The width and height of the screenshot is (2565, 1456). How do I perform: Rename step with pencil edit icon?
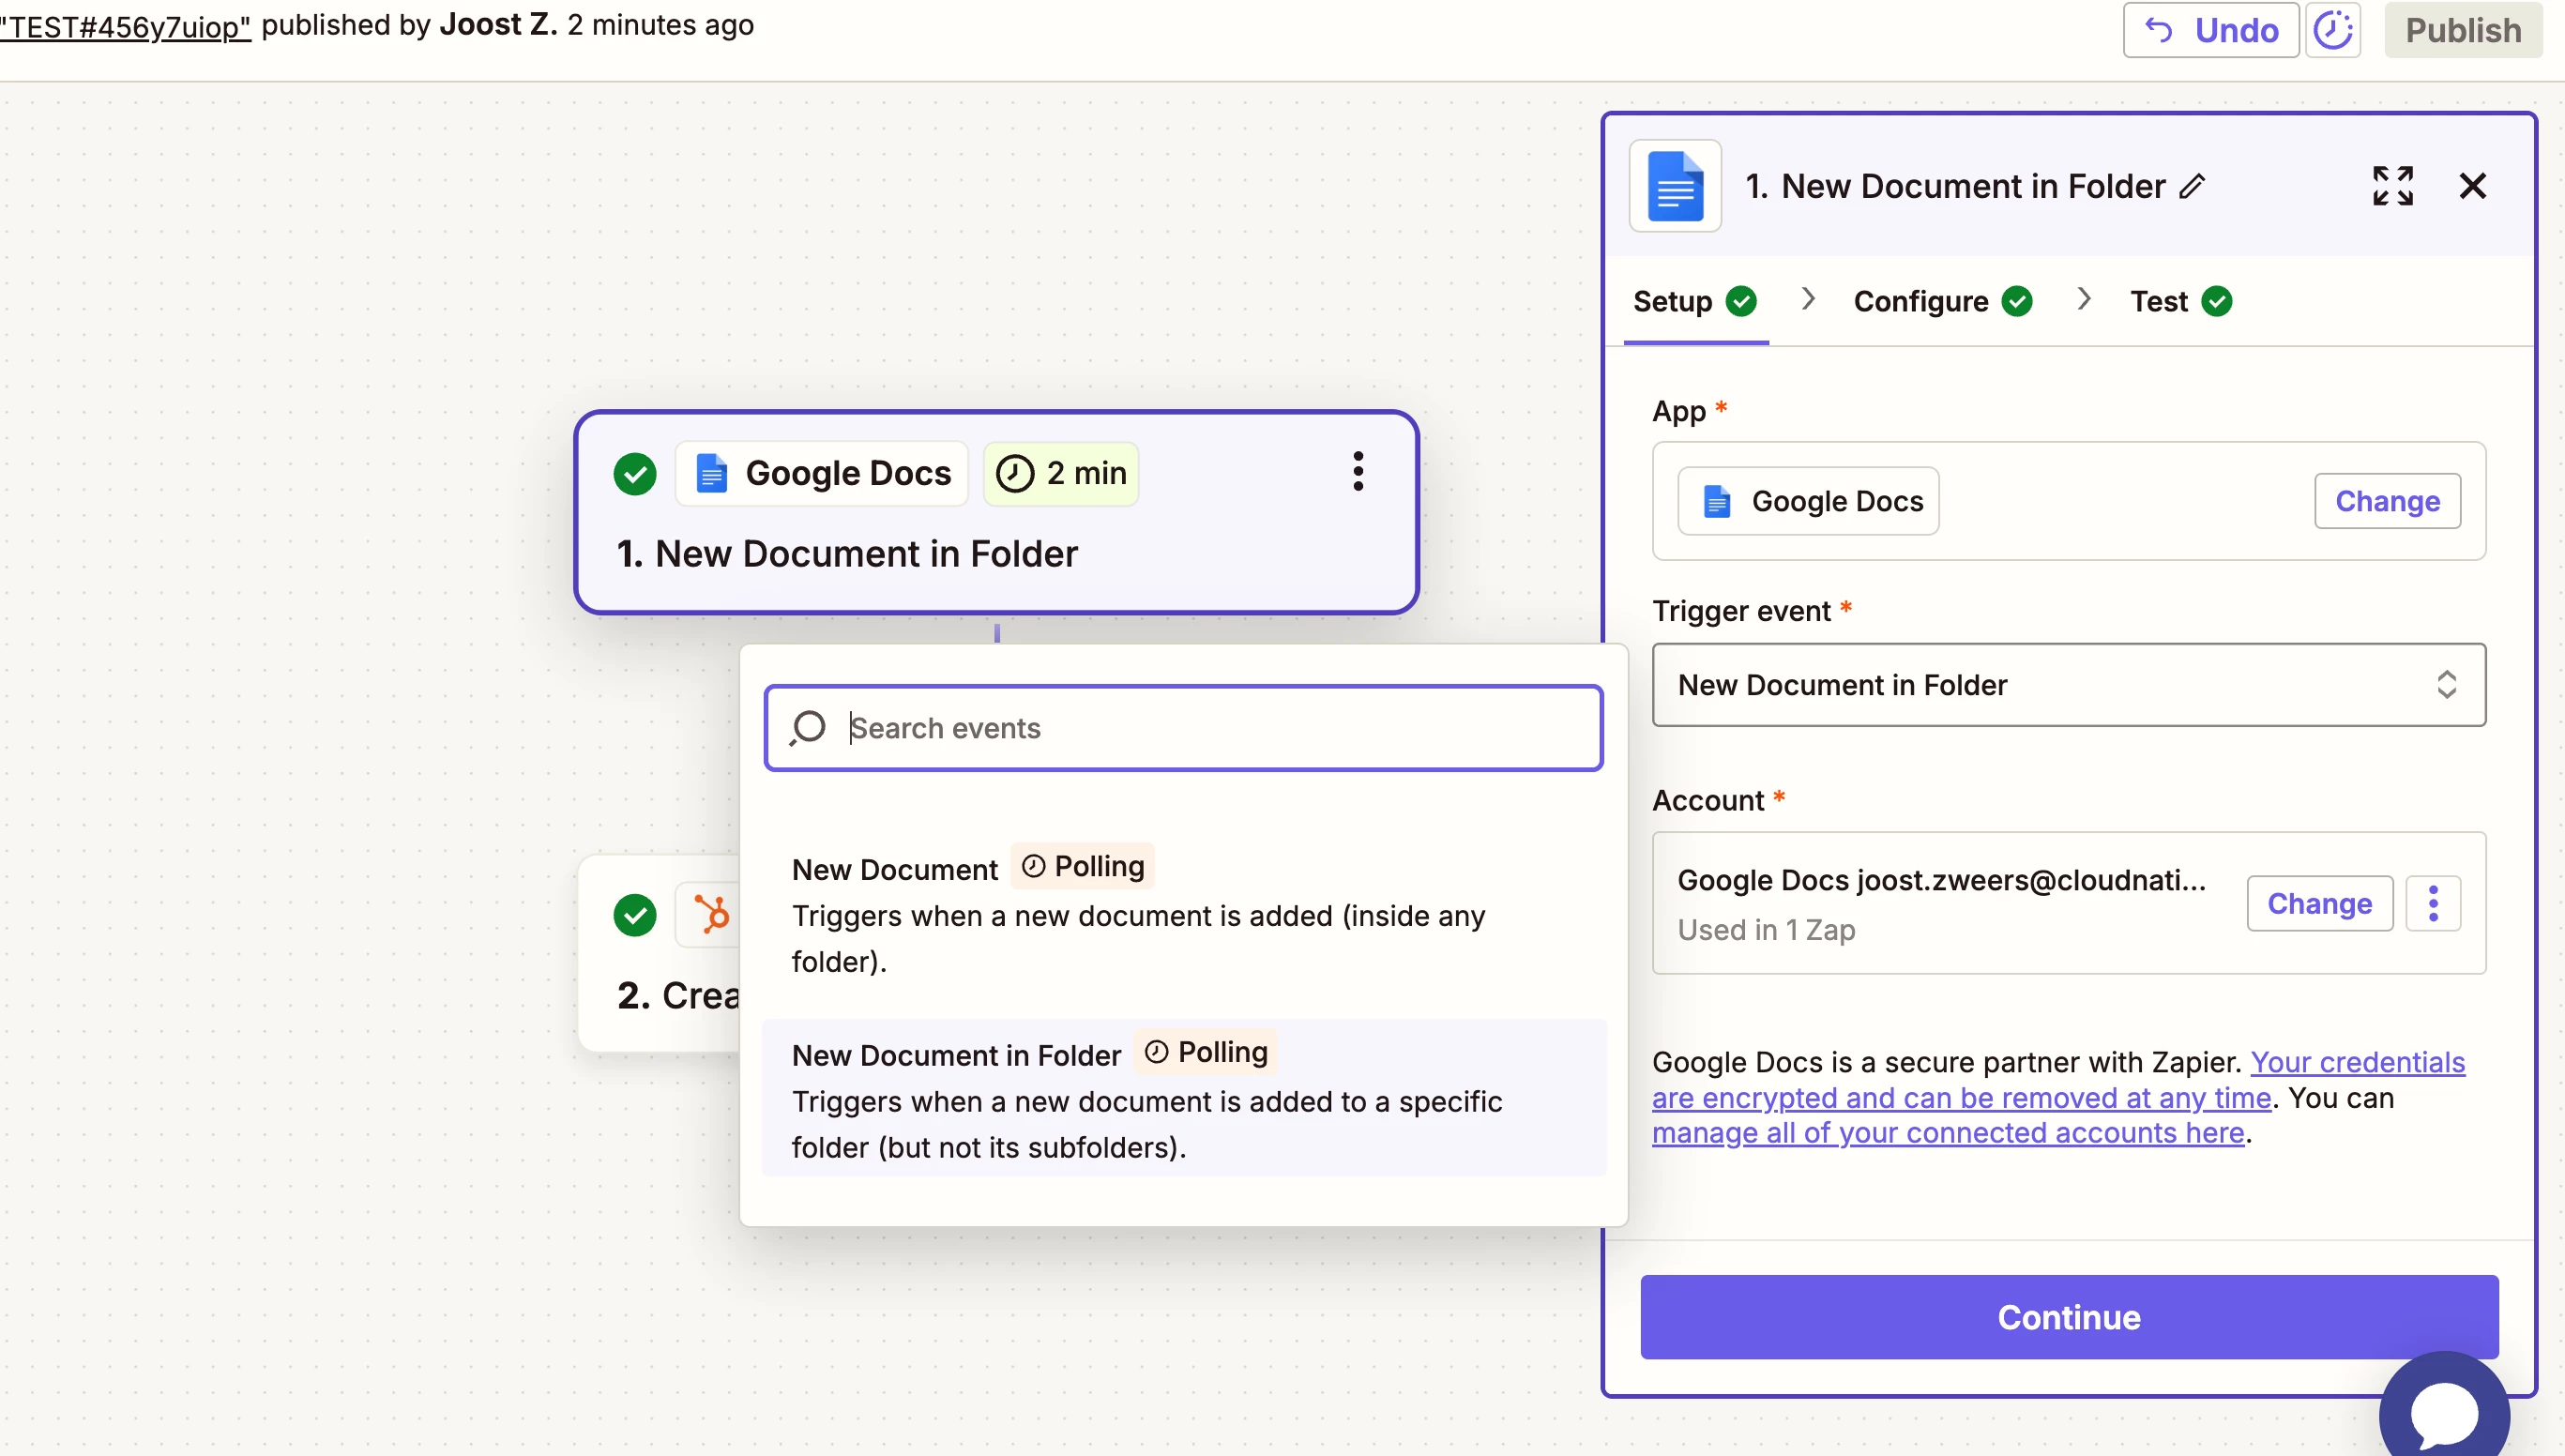pos(2192,186)
